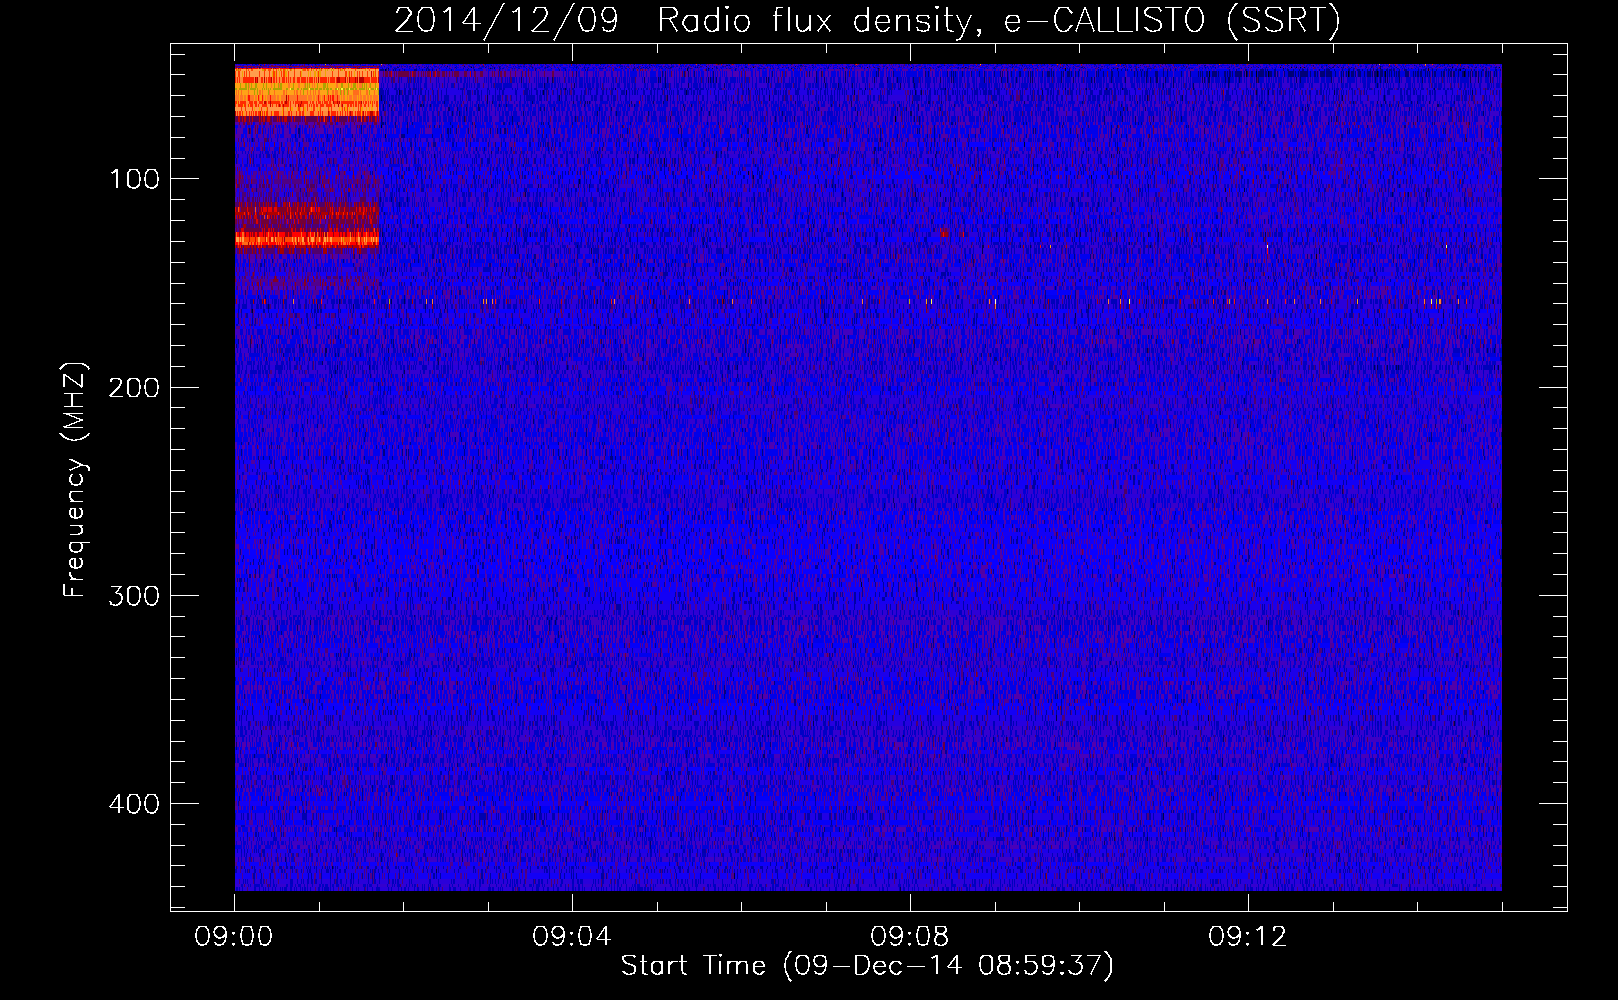Image resolution: width=1618 pixels, height=1000 pixels.
Task: Click the 'Start Time (09-Dec-14 08:59:37)' label
Action: tap(867, 966)
